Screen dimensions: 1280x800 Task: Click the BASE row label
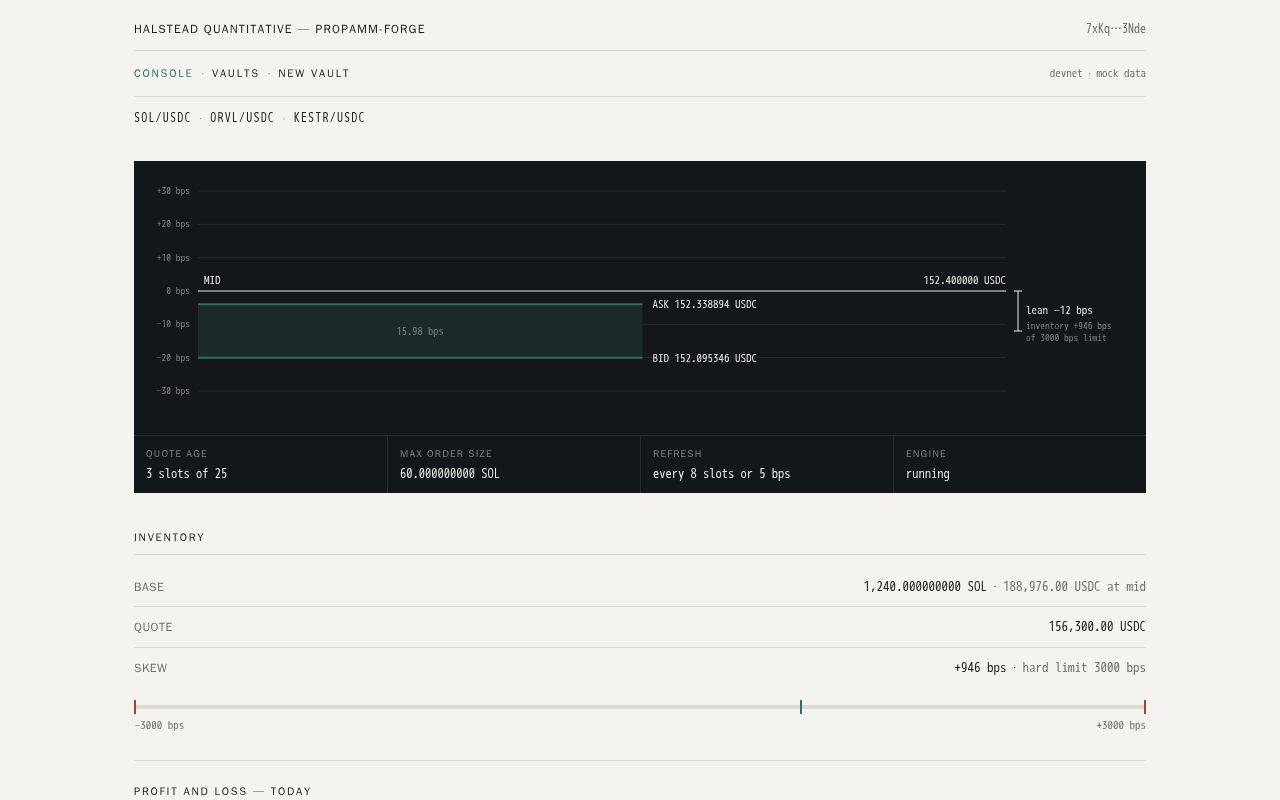click(149, 587)
